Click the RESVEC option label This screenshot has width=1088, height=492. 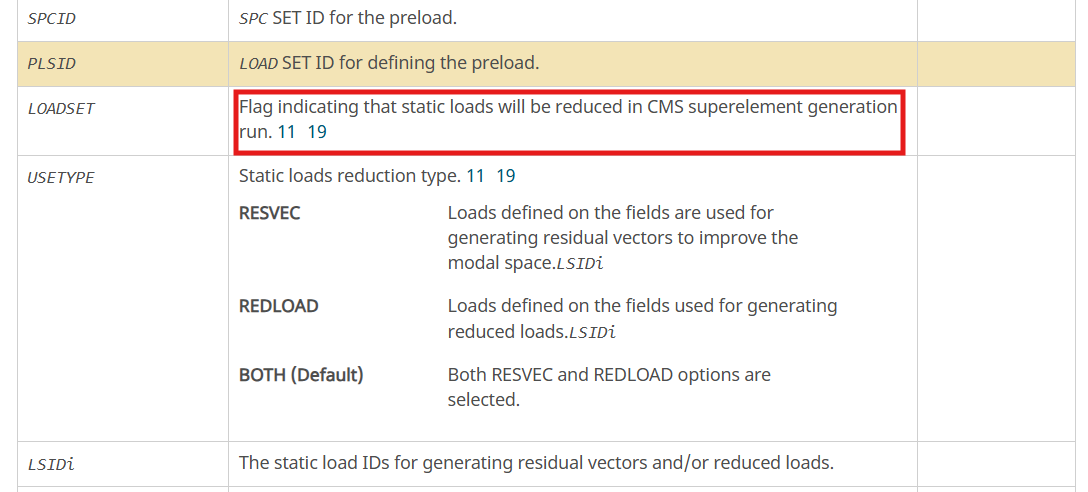tap(270, 213)
